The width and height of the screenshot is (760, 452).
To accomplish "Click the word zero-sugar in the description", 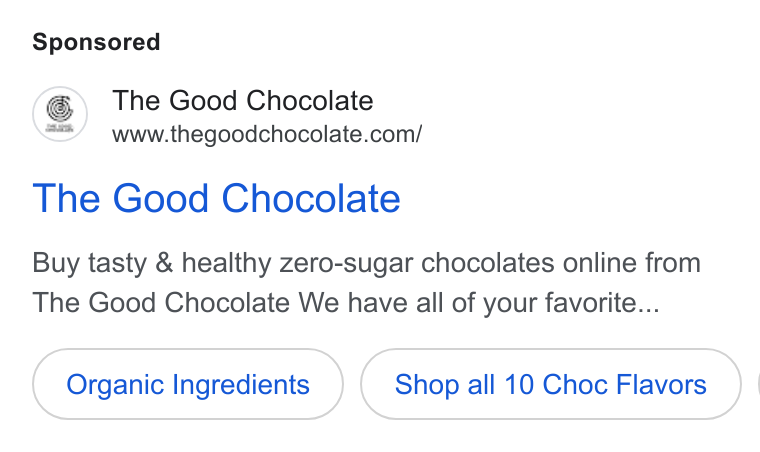I will click(x=347, y=264).
